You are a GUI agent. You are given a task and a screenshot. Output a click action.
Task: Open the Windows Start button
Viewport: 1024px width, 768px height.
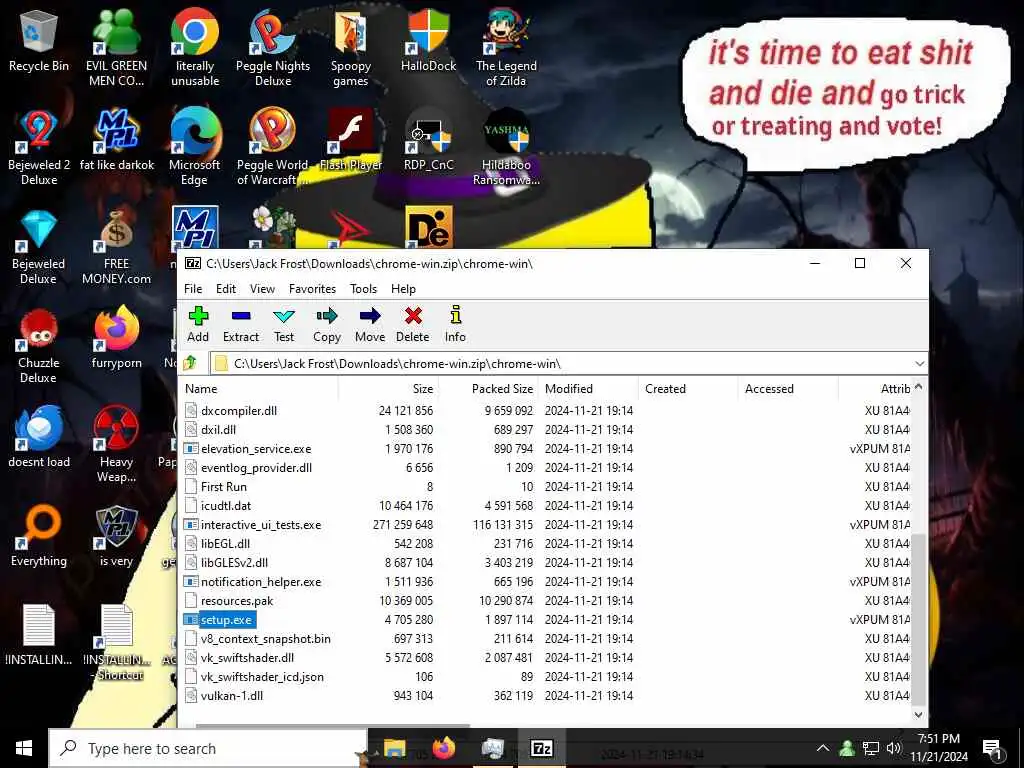point(24,748)
